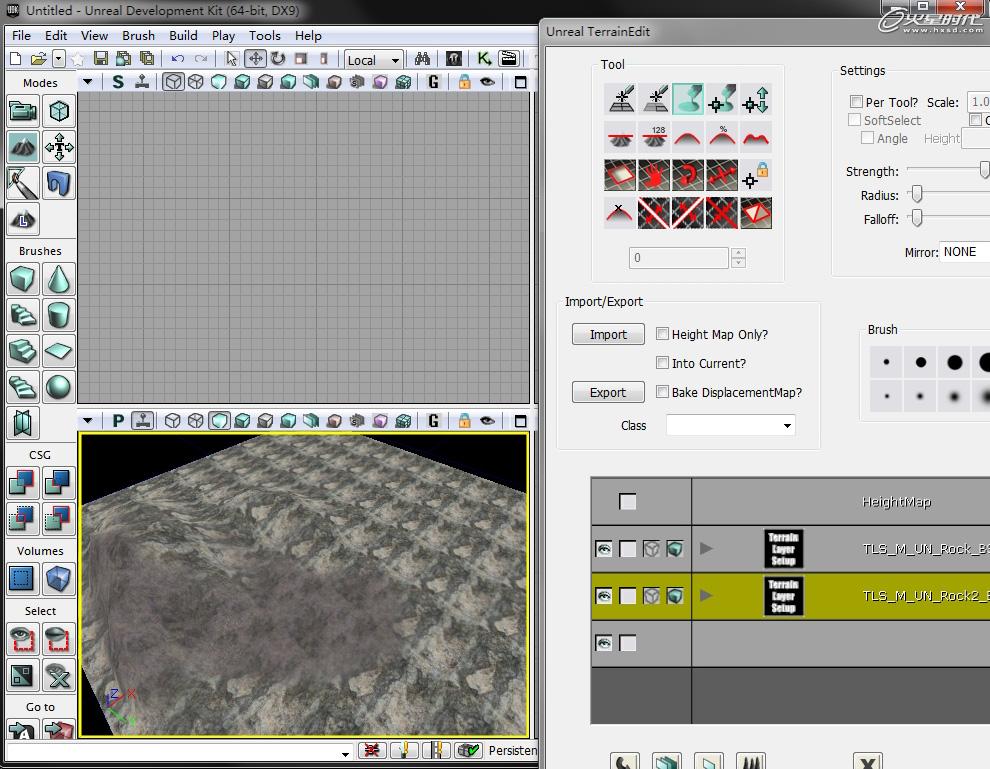
Task: Open the View menu
Action: point(94,35)
